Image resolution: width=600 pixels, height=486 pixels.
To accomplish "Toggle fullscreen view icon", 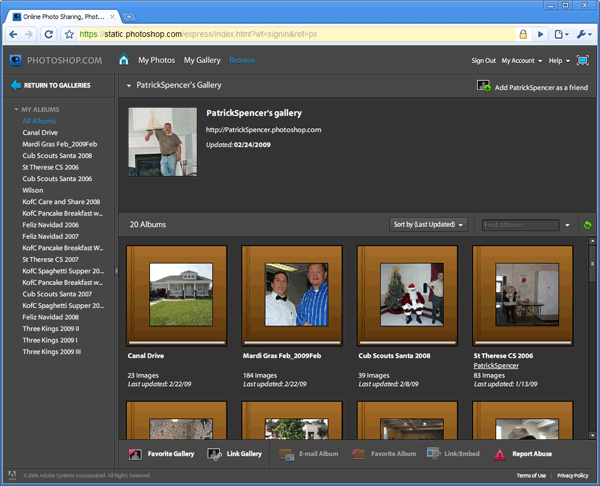I will (582, 60).
